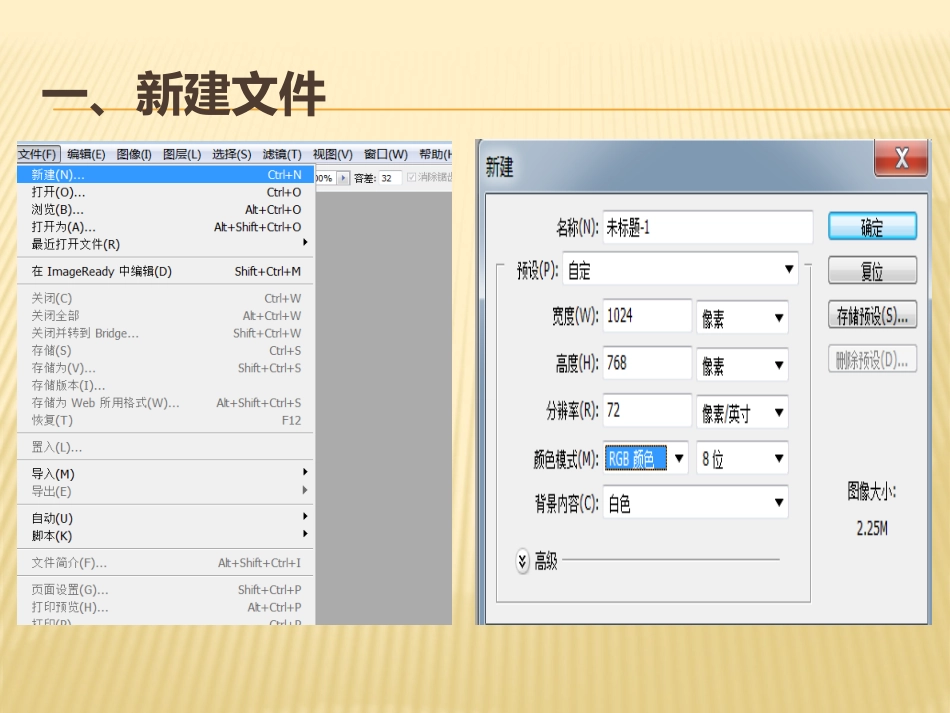This screenshot has height=713, width=950.
Task: Click the 存储为(V)... menu entry
Action: click(165, 368)
